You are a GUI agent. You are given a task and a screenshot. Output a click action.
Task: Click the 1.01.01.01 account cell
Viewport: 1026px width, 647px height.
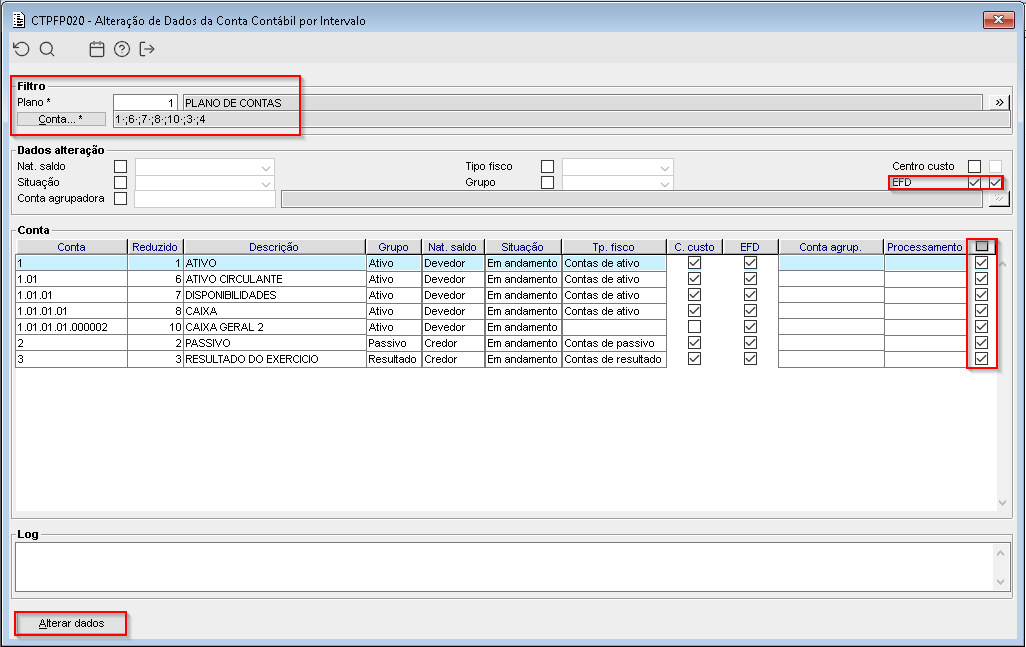71,311
